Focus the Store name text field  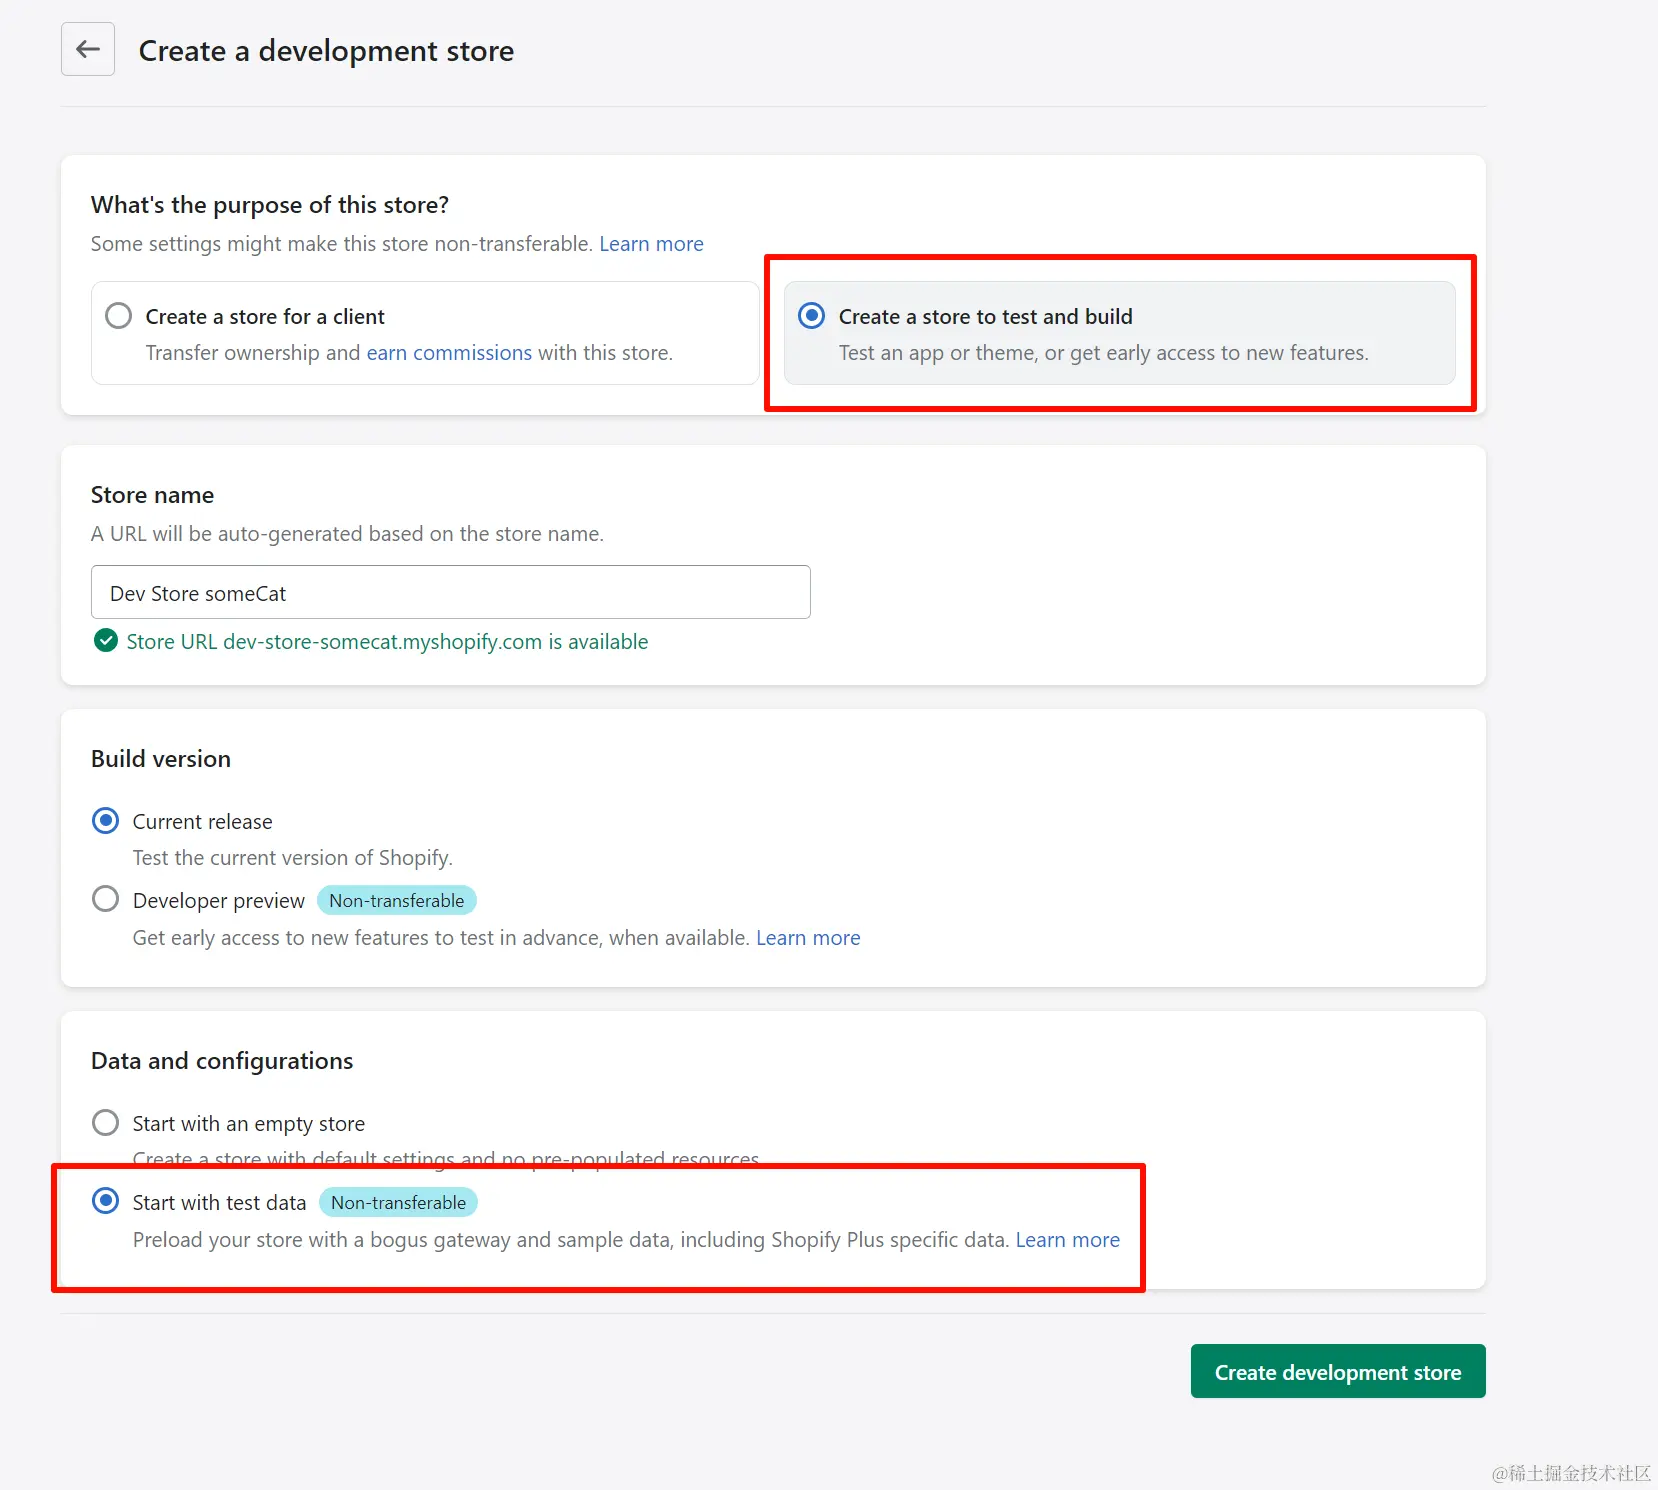pyautogui.click(x=450, y=592)
